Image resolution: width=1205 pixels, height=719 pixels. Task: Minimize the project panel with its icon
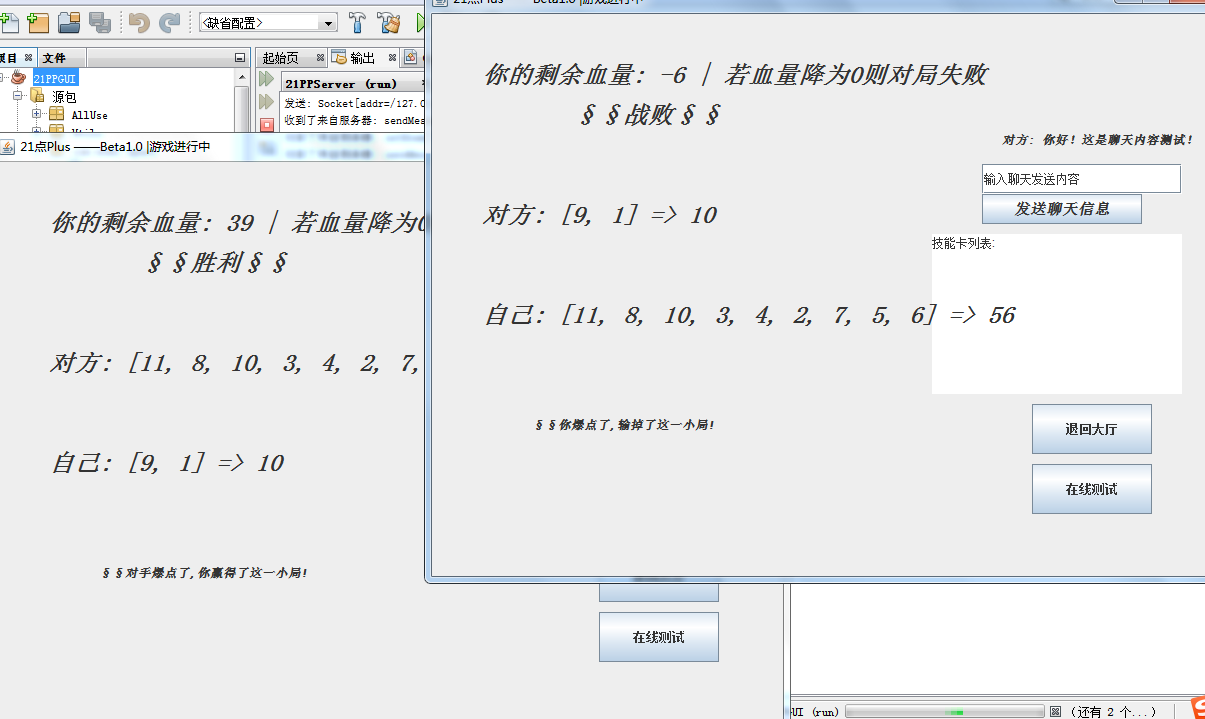click(239, 58)
